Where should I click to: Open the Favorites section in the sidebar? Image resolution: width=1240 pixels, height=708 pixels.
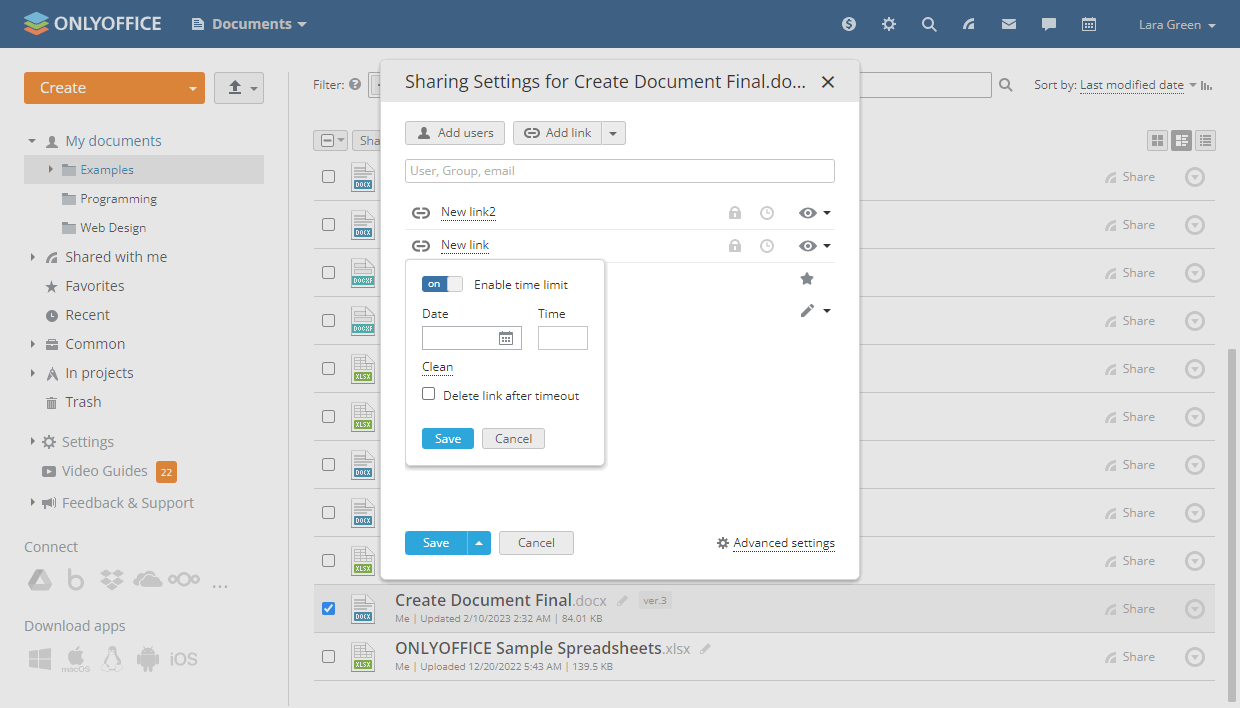pos(95,286)
